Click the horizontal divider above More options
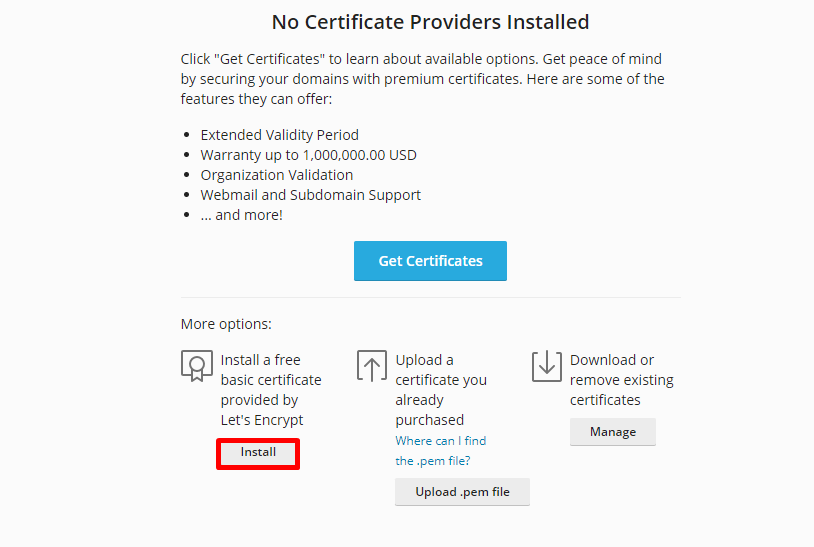Screen dimensions: 814x547 (x=430, y=297)
